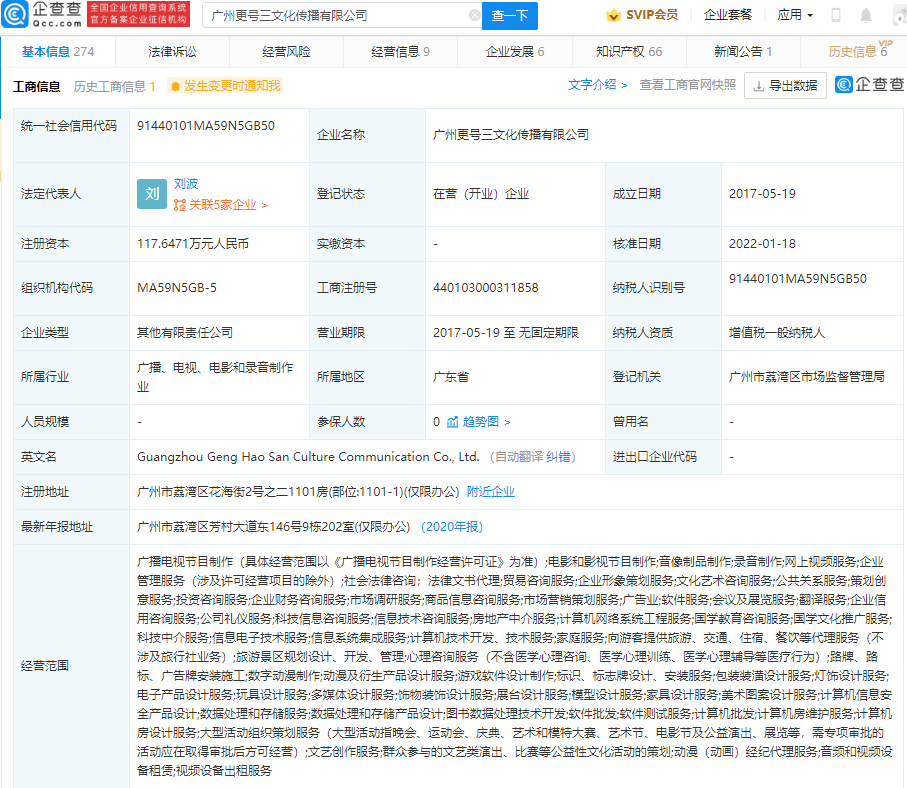Screen dimensions: 907x788
Task: Click enterprise type 其他有限责任公司
Action: [185, 333]
